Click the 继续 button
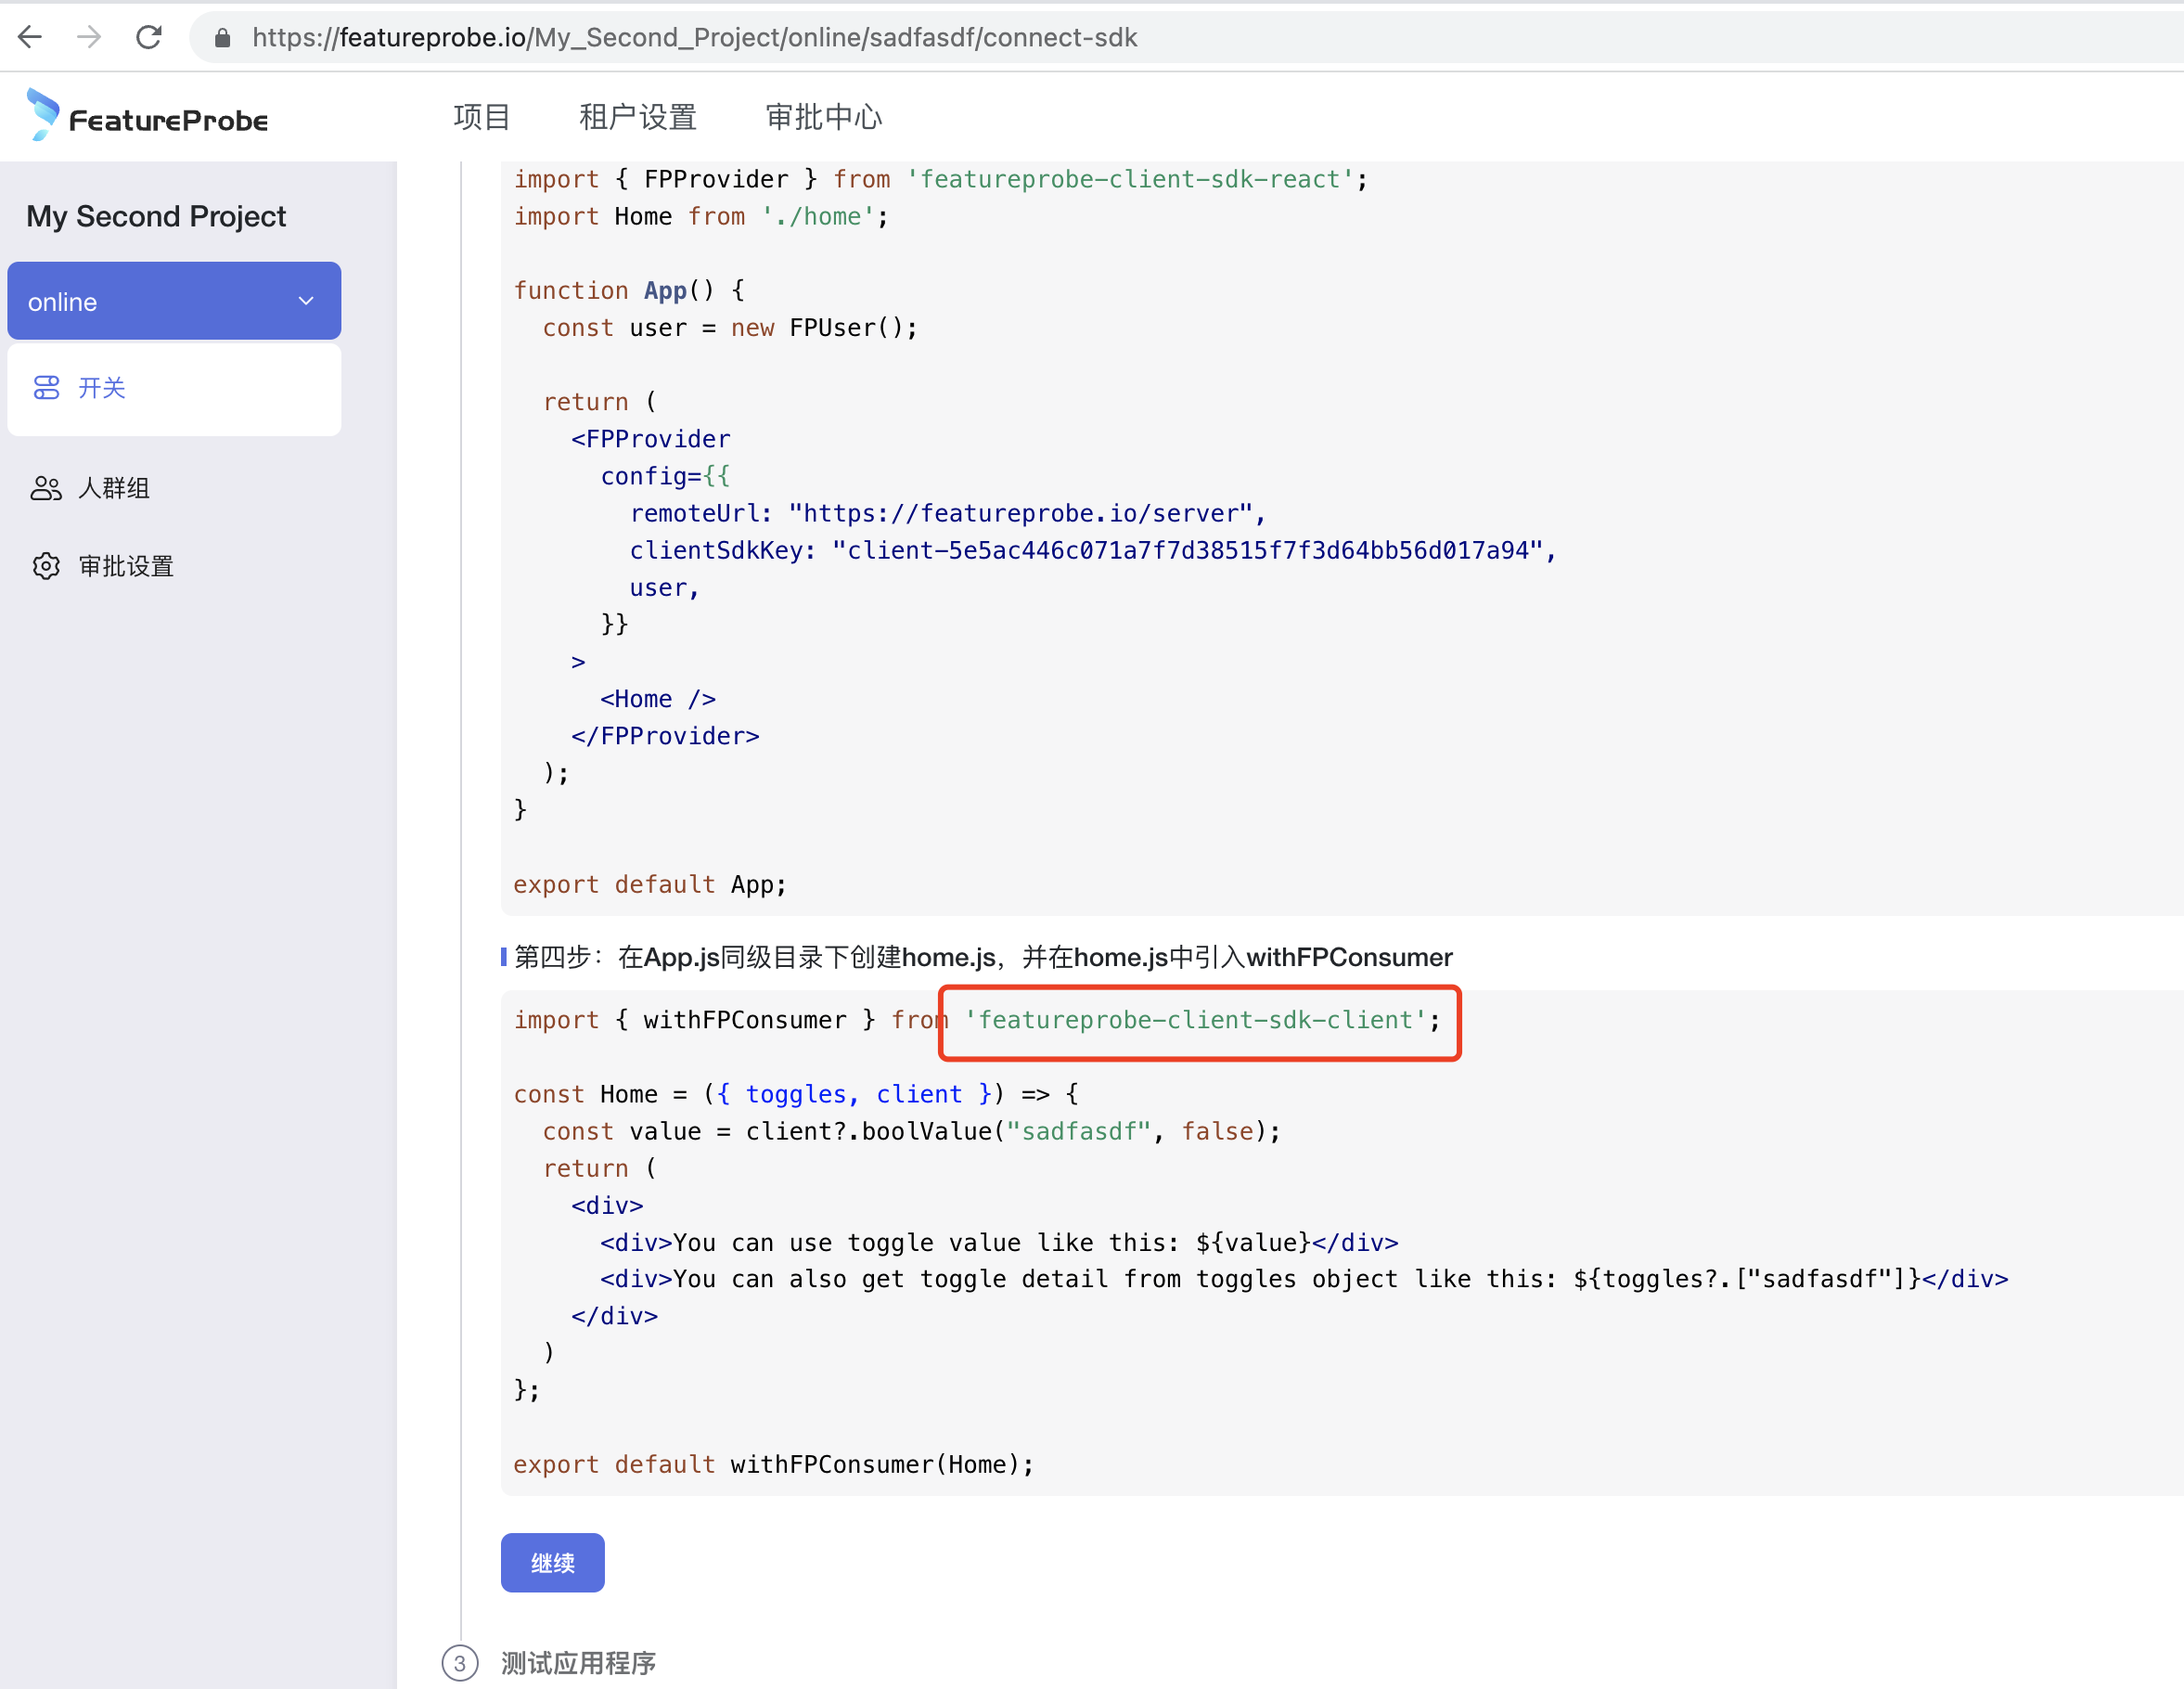 coord(552,1561)
